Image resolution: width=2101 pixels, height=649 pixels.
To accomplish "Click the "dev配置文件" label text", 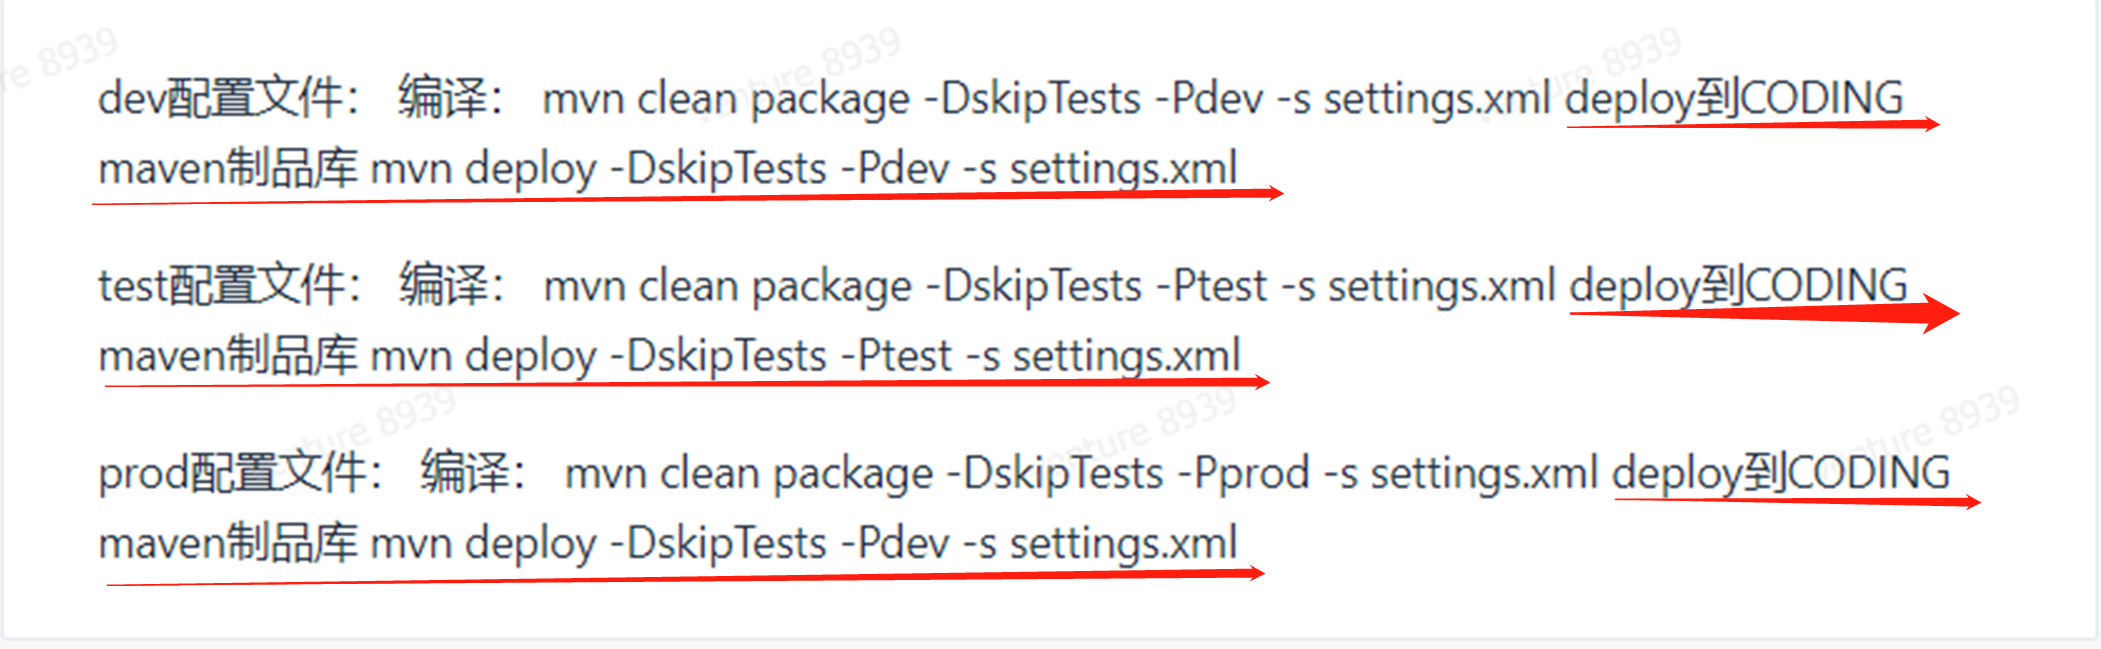I will click(221, 98).
